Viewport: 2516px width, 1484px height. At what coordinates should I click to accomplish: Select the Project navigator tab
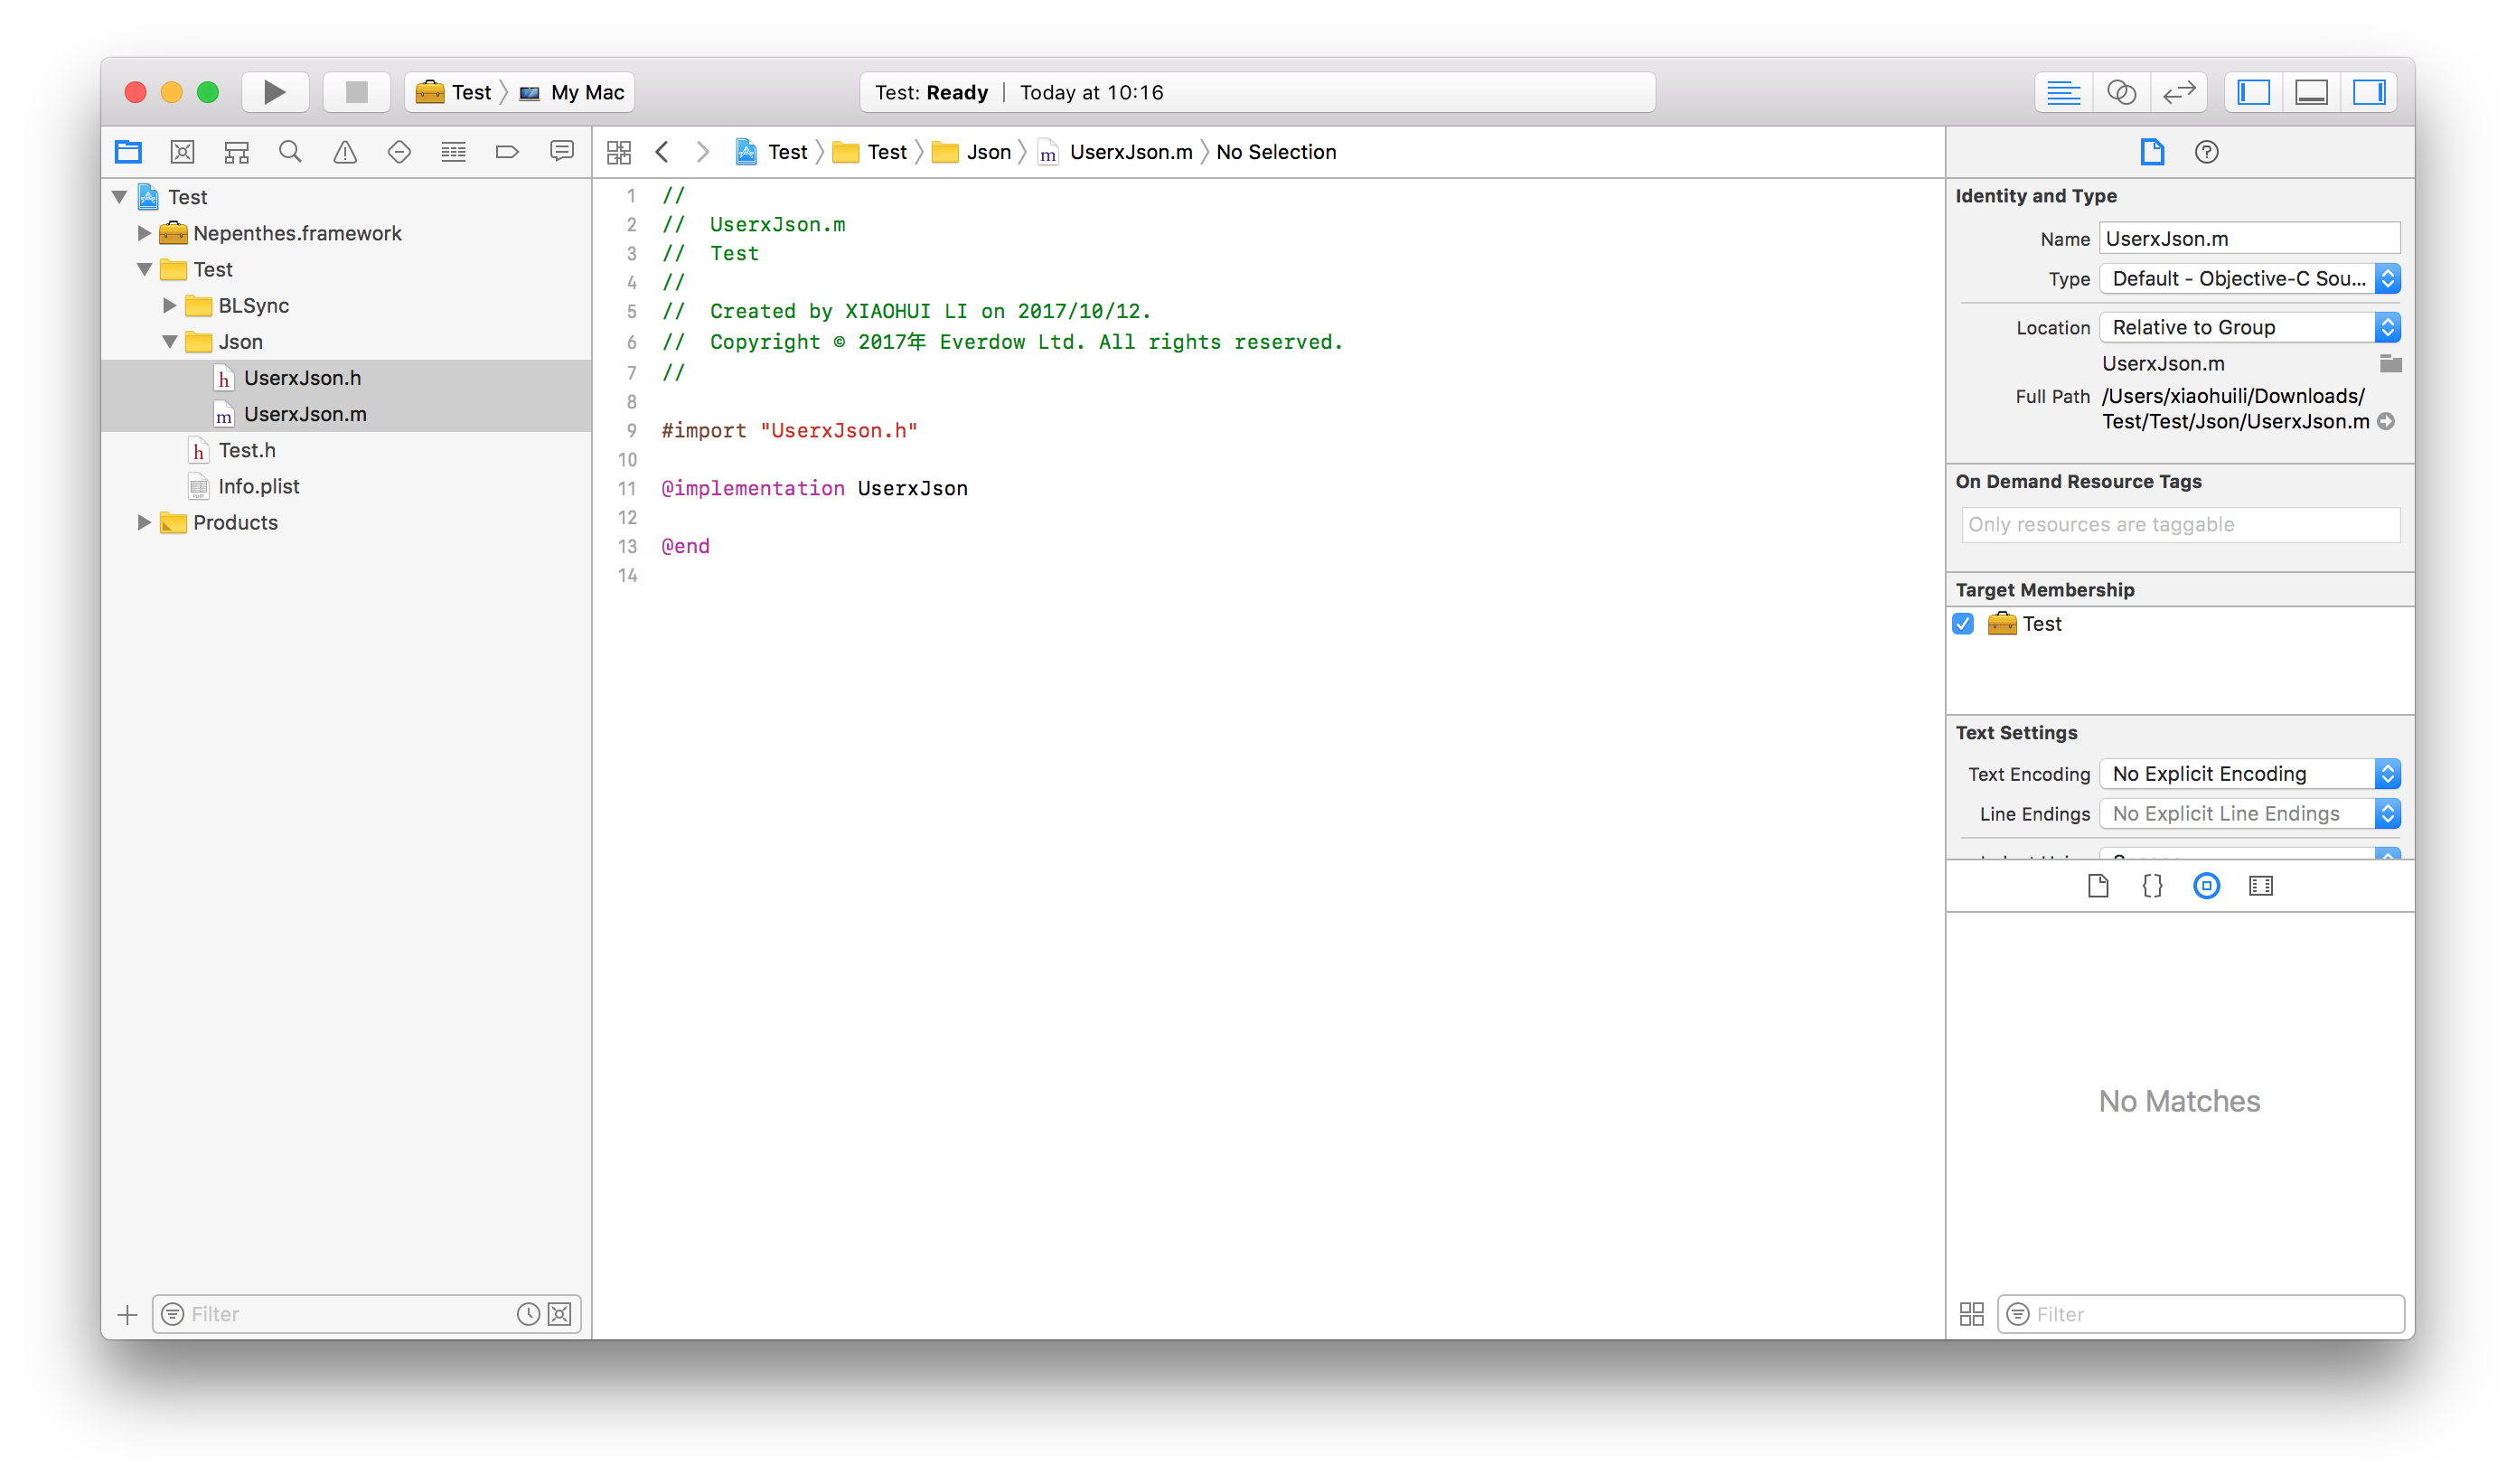click(128, 152)
